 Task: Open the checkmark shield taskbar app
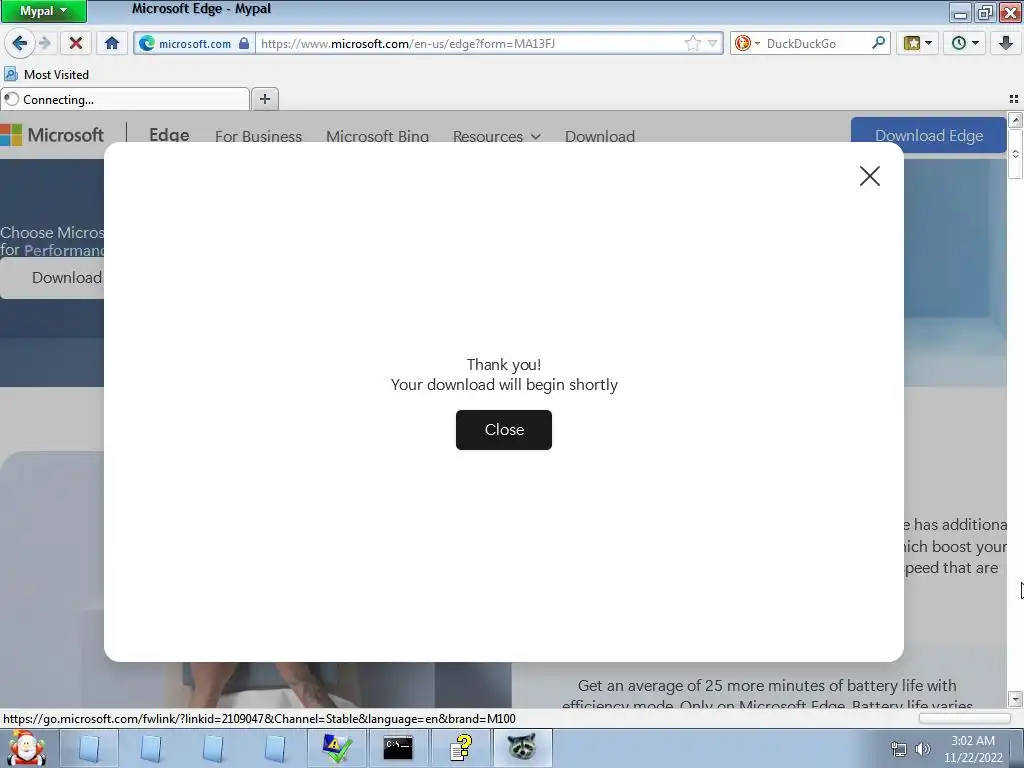[x=337, y=748]
